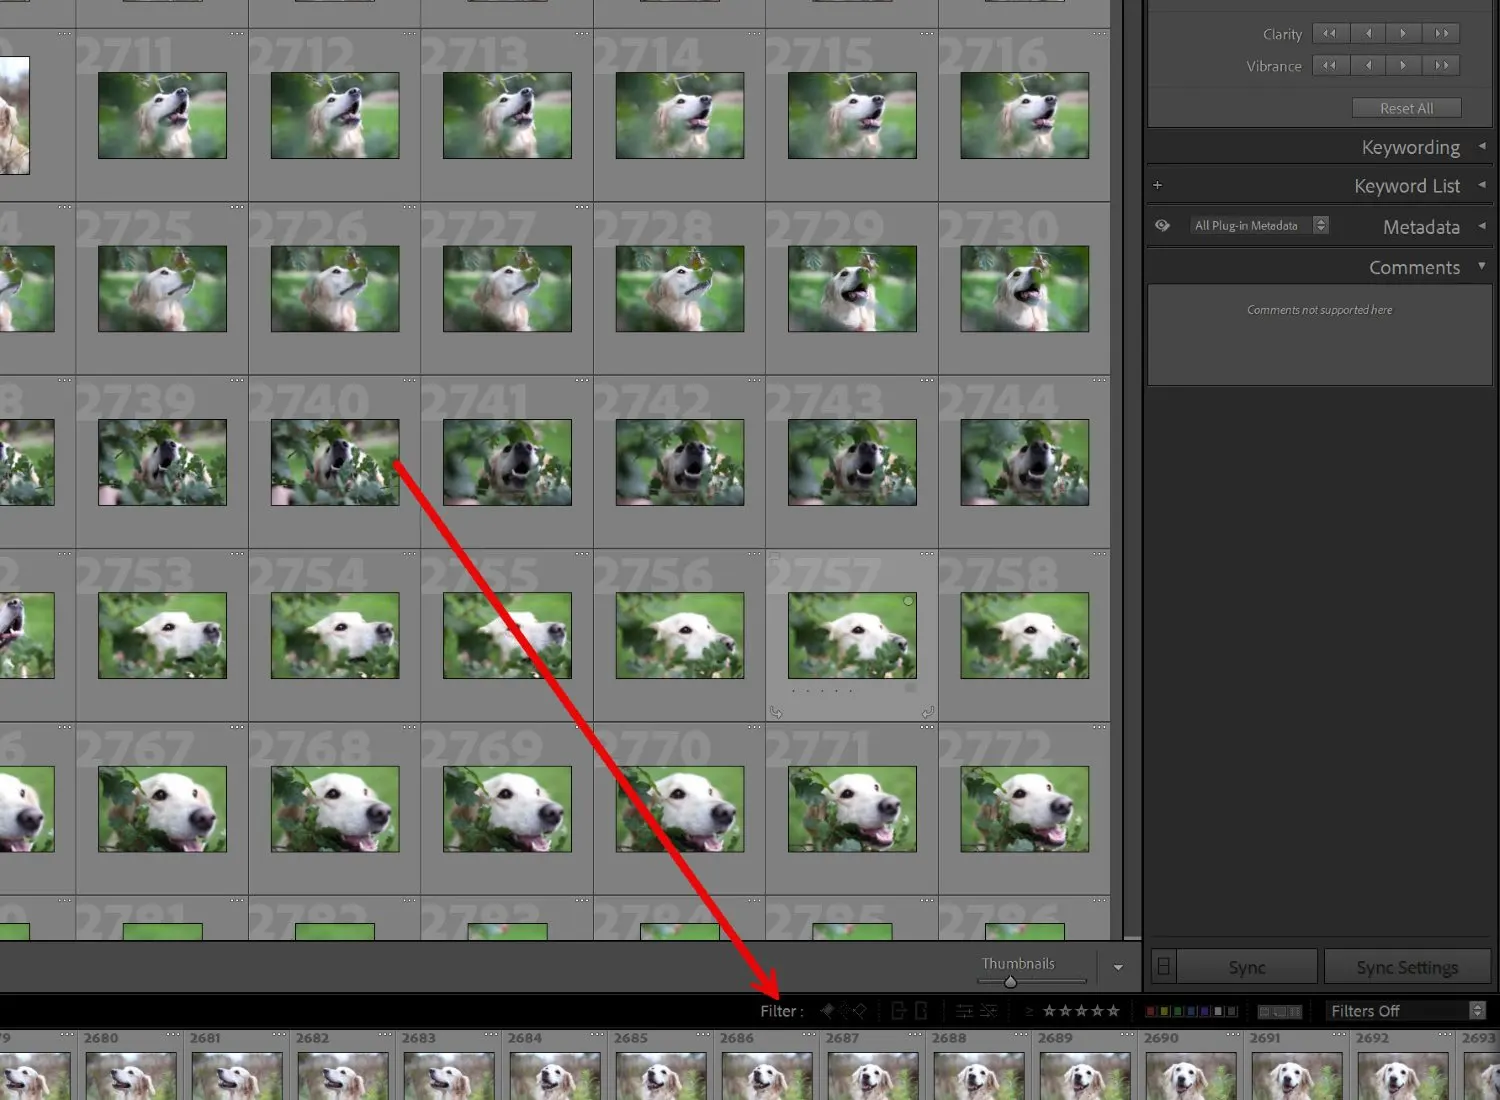
Task: Click the five-star rating filter star
Action: tap(1113, 1010)
